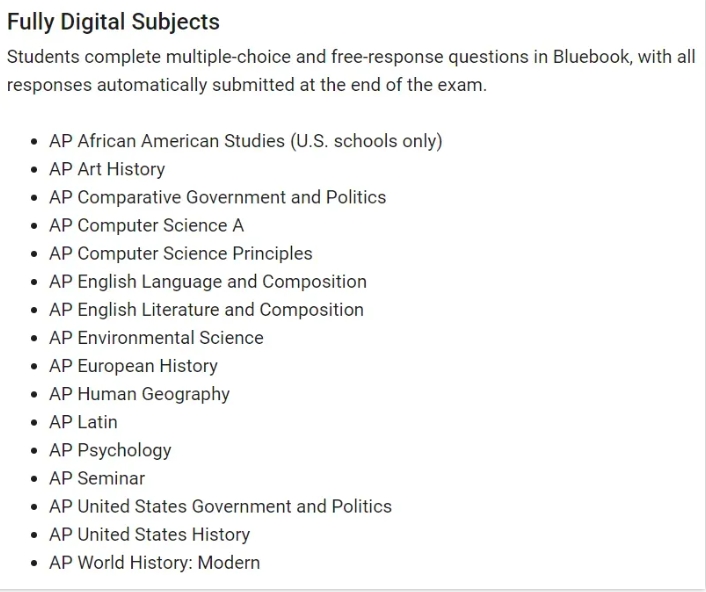The width and height of the screenshot is (706, 592).
Task: Select AP Comparative Government and Politics
Action: click(x=217, y=197)
